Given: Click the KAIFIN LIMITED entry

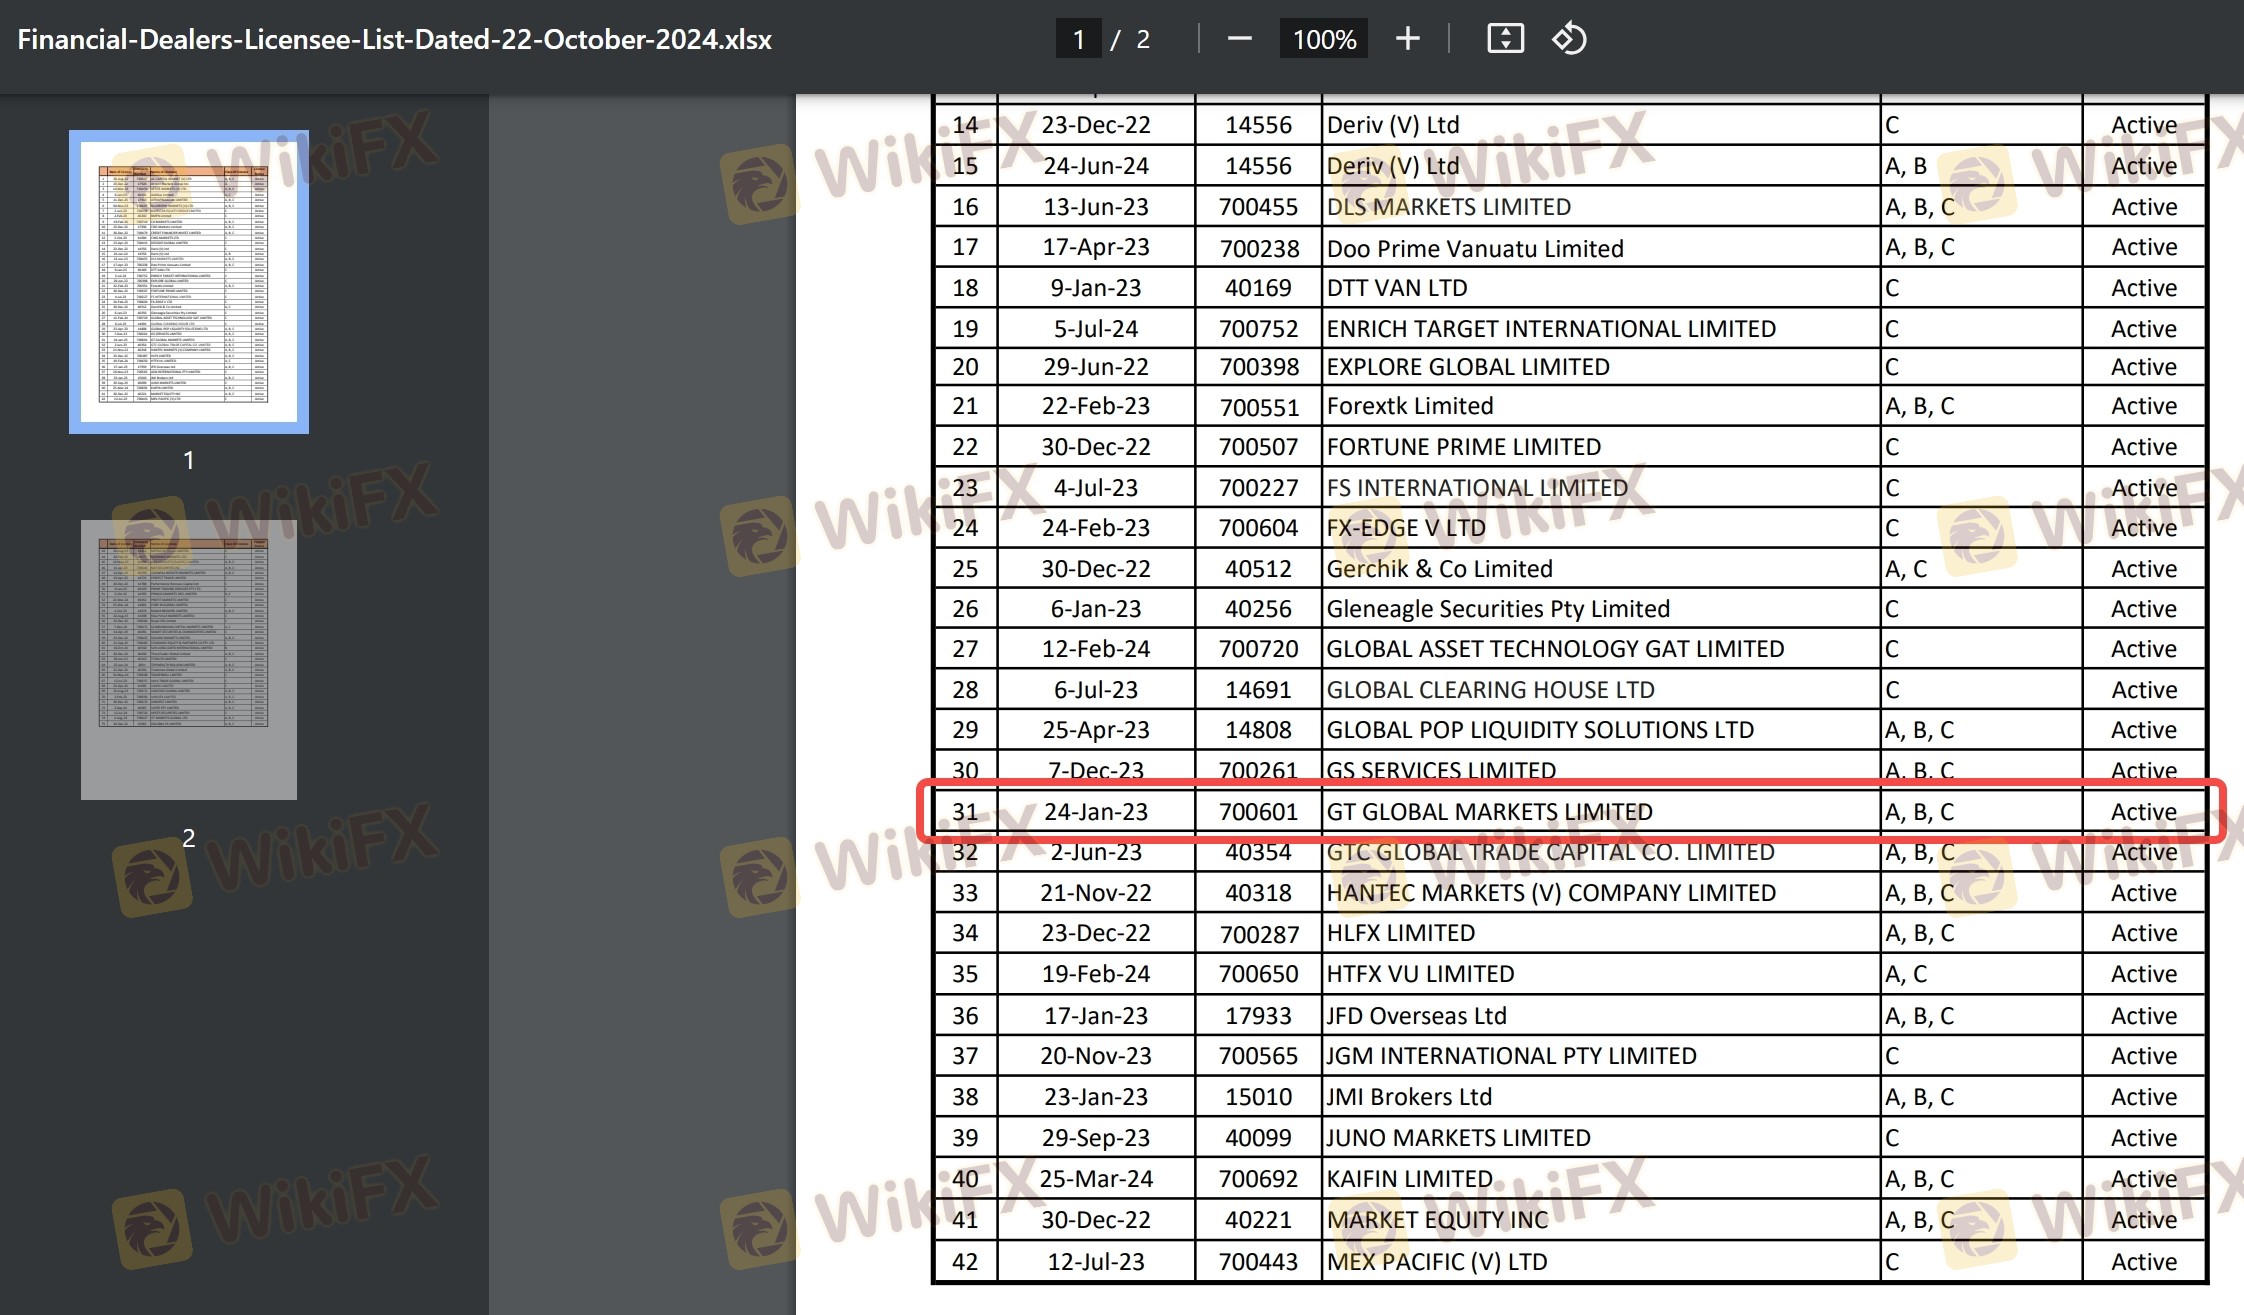Looking at the screenshot, I should point(1409,1179).
